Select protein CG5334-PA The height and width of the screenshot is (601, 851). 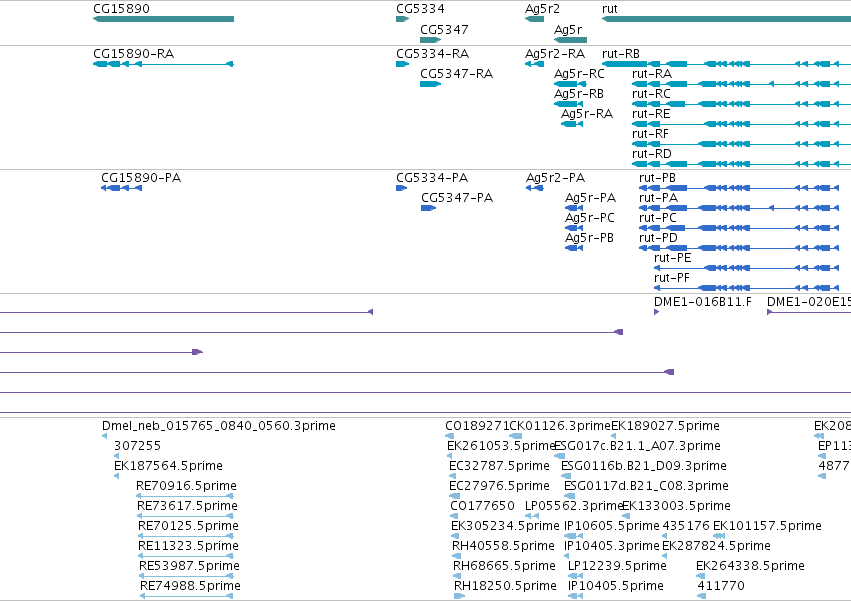(x=432, y=178)
